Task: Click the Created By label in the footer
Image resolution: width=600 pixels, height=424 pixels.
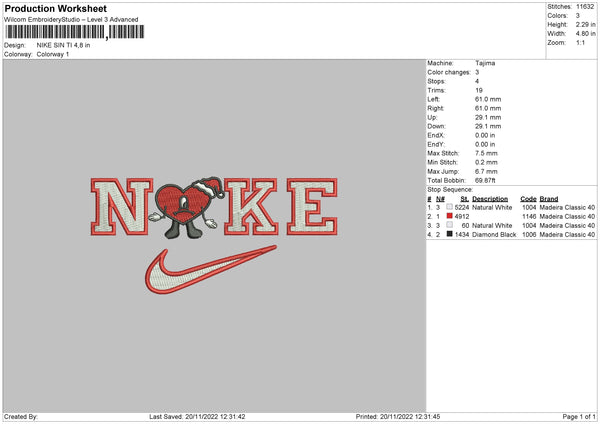Action: coord(21,417)
